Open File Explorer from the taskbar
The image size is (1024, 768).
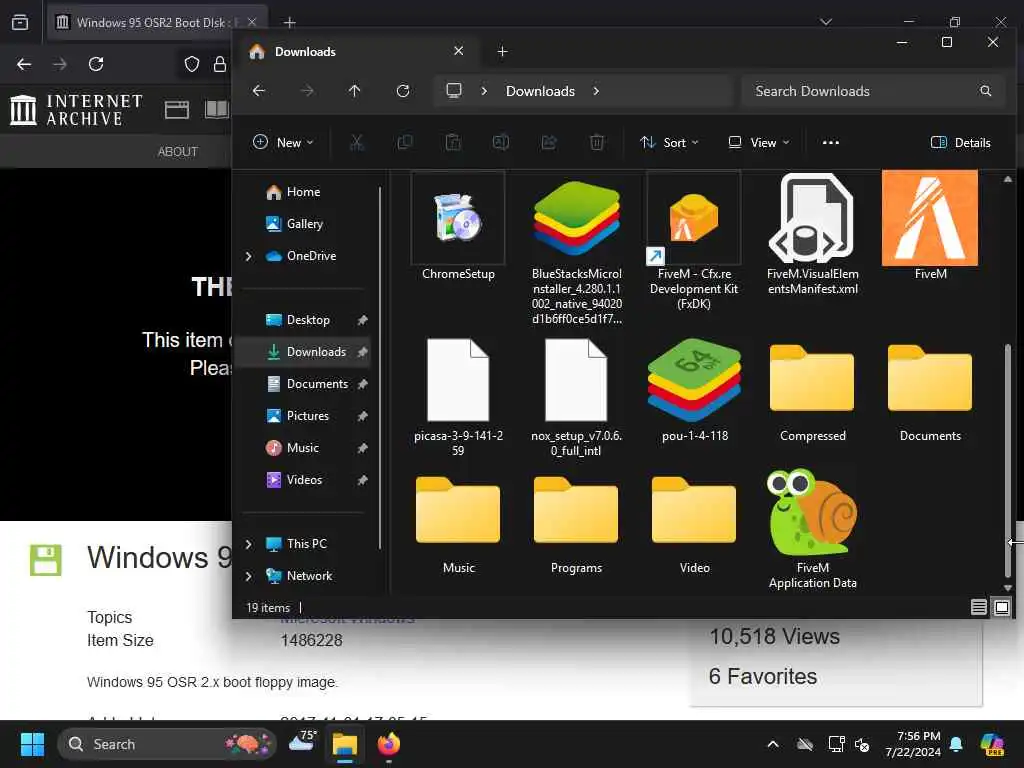coord(345,744)
